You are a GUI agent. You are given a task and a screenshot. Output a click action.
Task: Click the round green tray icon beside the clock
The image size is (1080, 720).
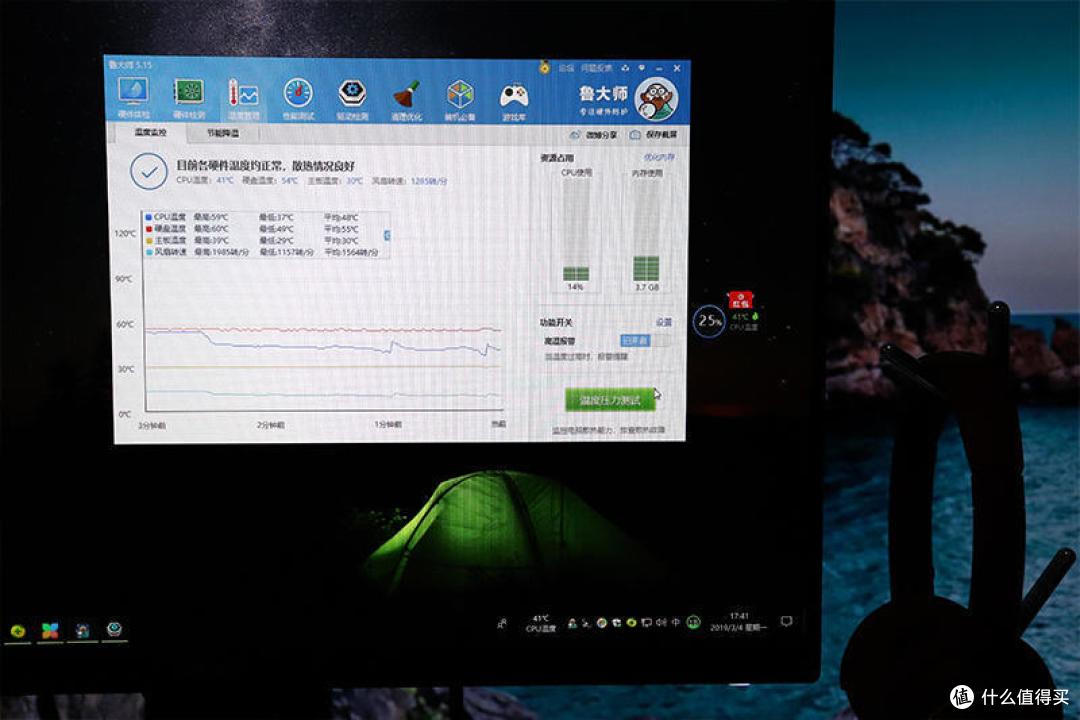694,622
